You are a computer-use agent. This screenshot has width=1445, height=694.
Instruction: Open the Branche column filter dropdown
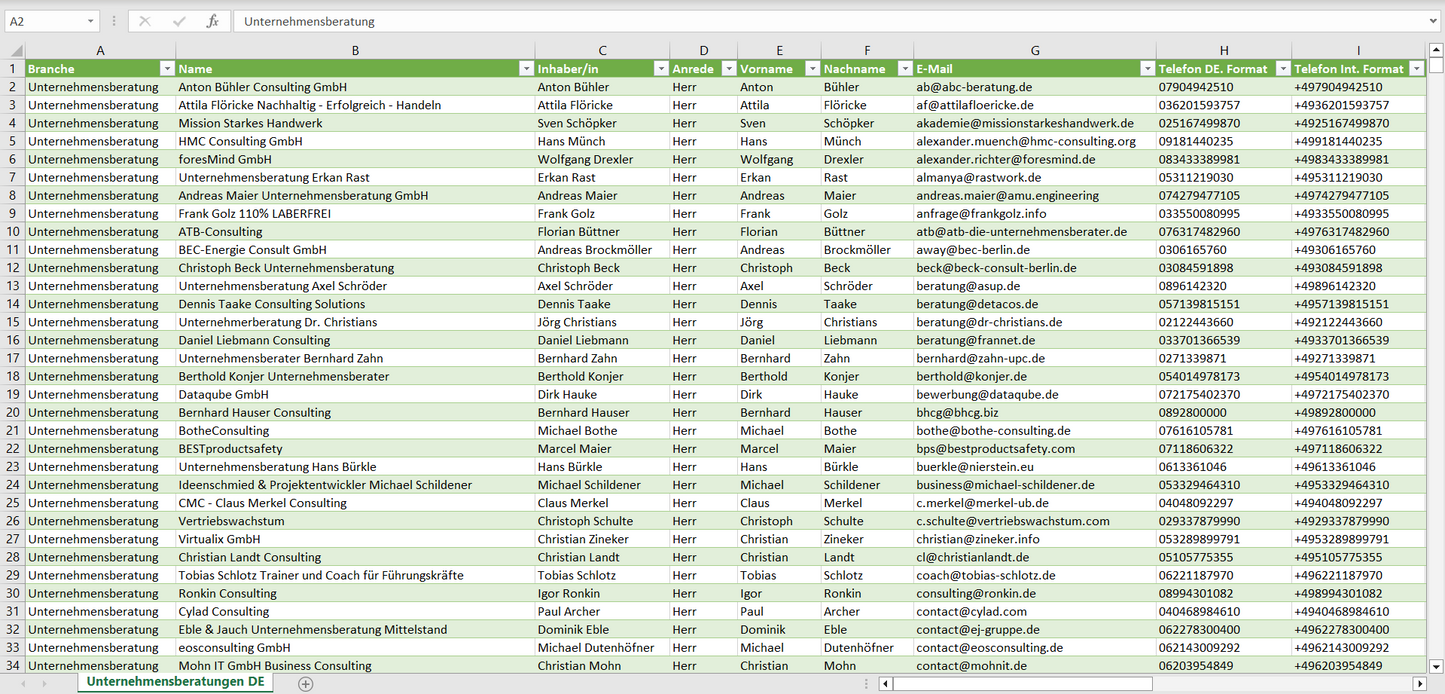(x=166, y=69)
